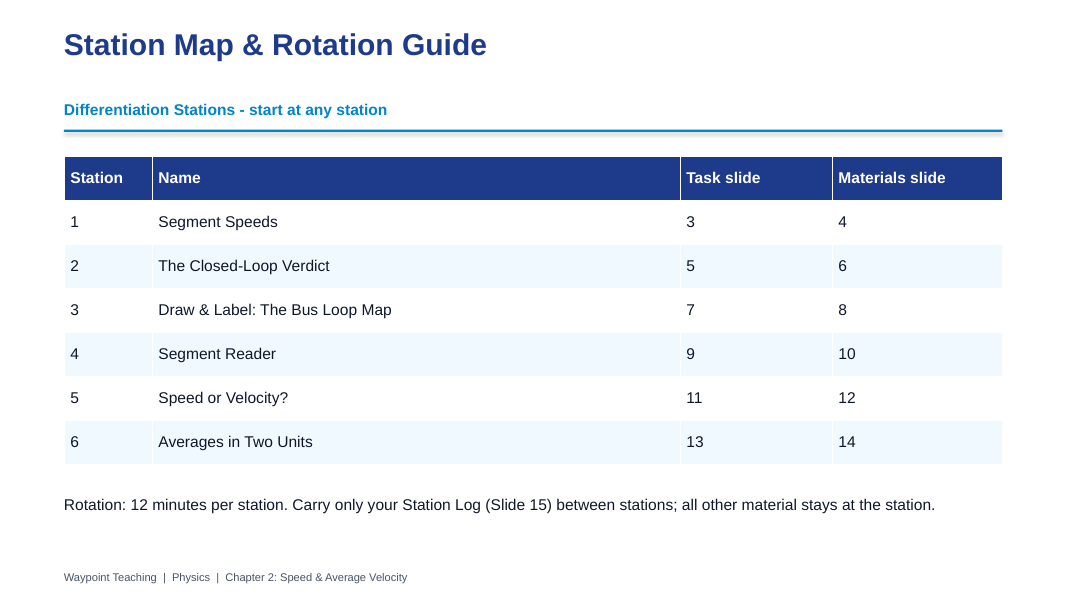
Task: Click station number in Bus Loop Map row
Action: [108, 310]
